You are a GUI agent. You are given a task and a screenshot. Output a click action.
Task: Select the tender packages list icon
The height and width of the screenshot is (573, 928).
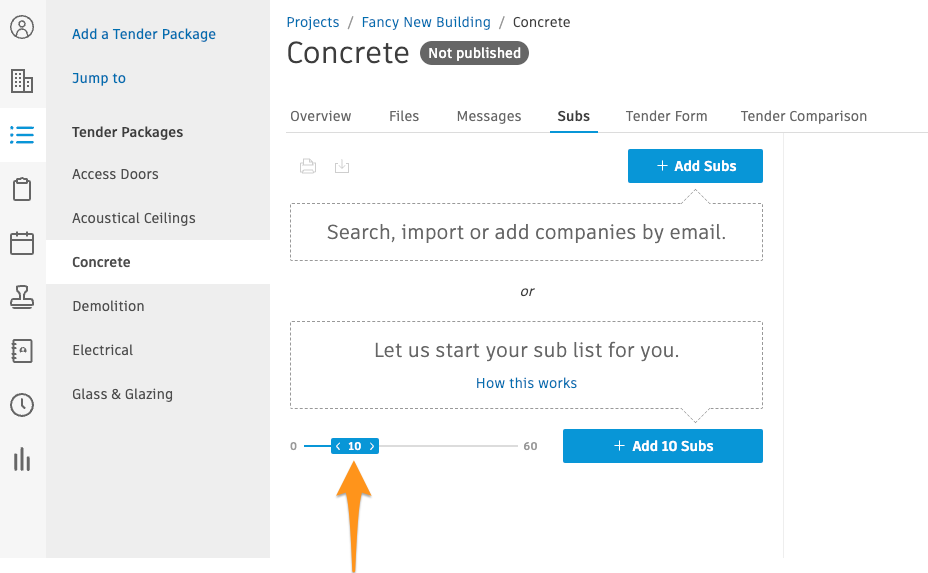pyautogui.click(x=22, y=135)
